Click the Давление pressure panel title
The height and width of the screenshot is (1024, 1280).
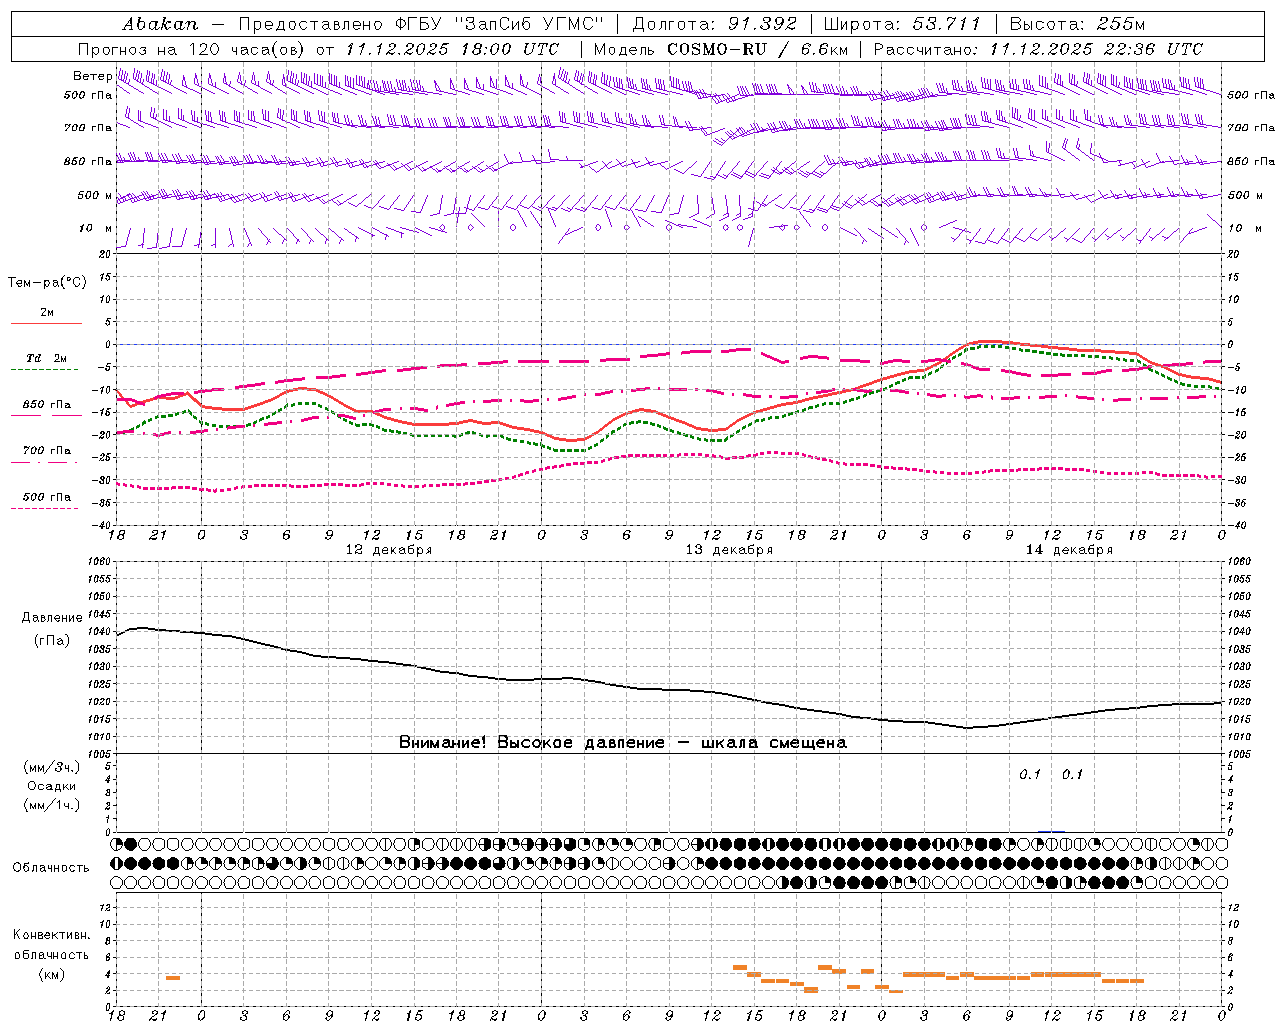[52, 618]
